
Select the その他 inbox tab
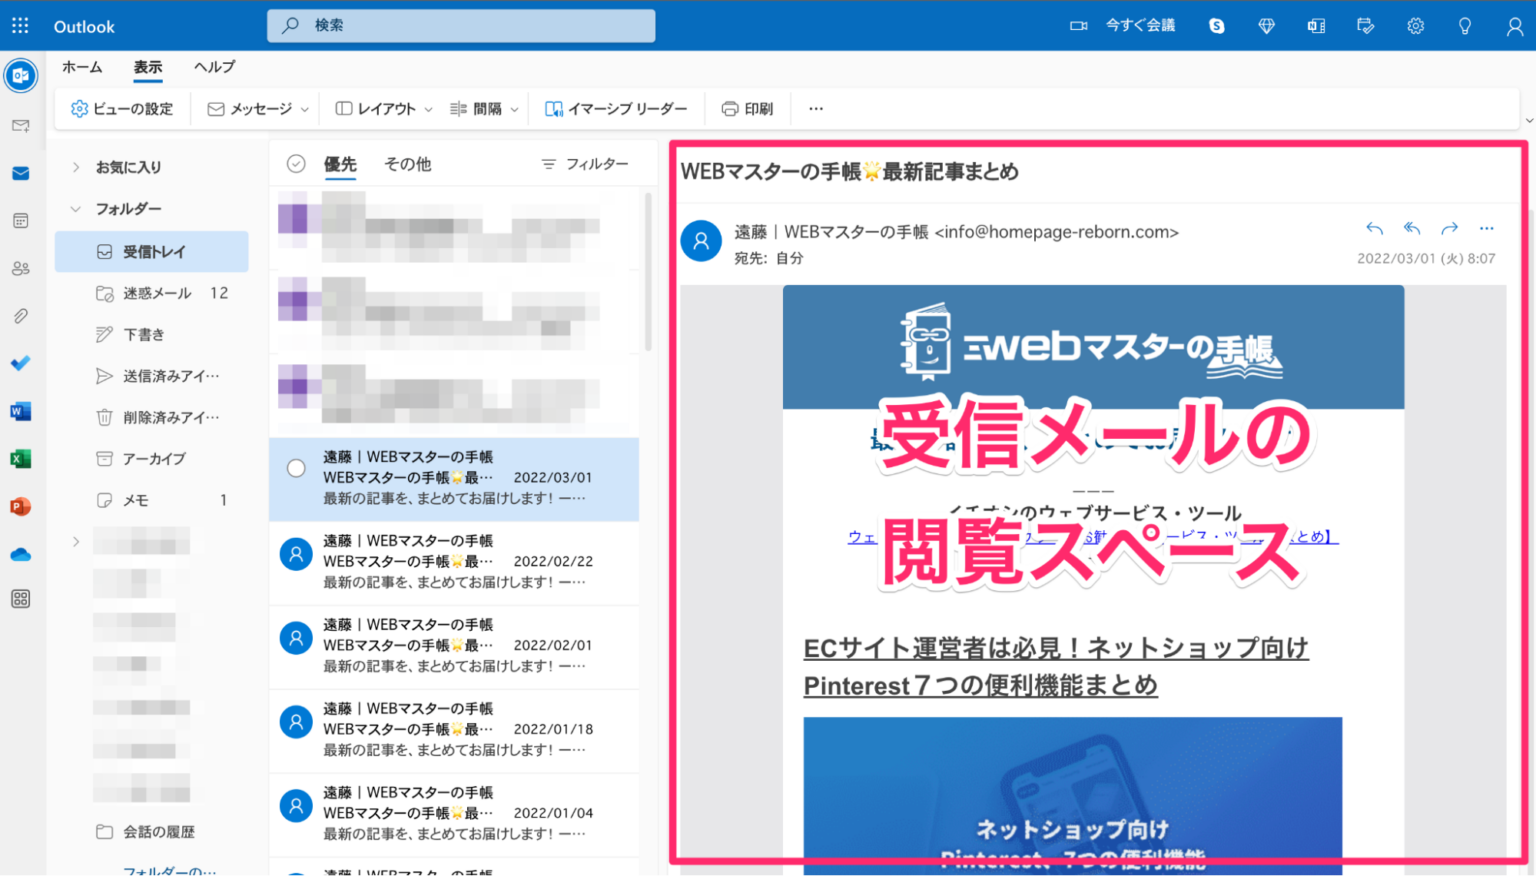pyautogui.click(x=408, y=164)
